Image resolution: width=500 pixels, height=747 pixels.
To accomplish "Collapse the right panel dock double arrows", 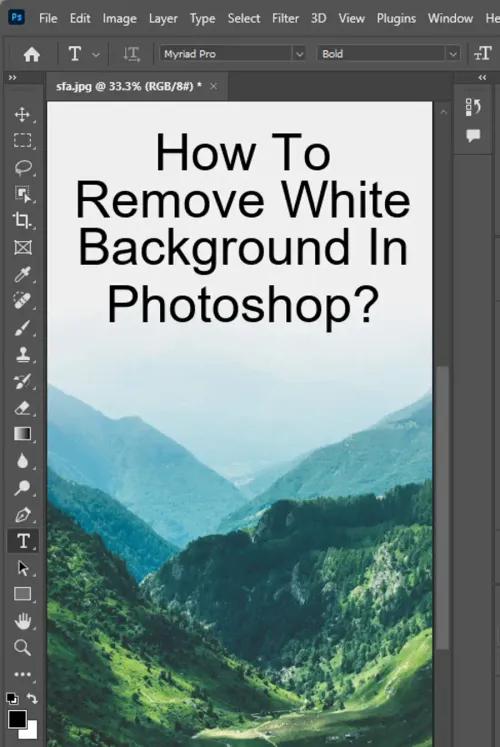I will click(x=482, y=78).
